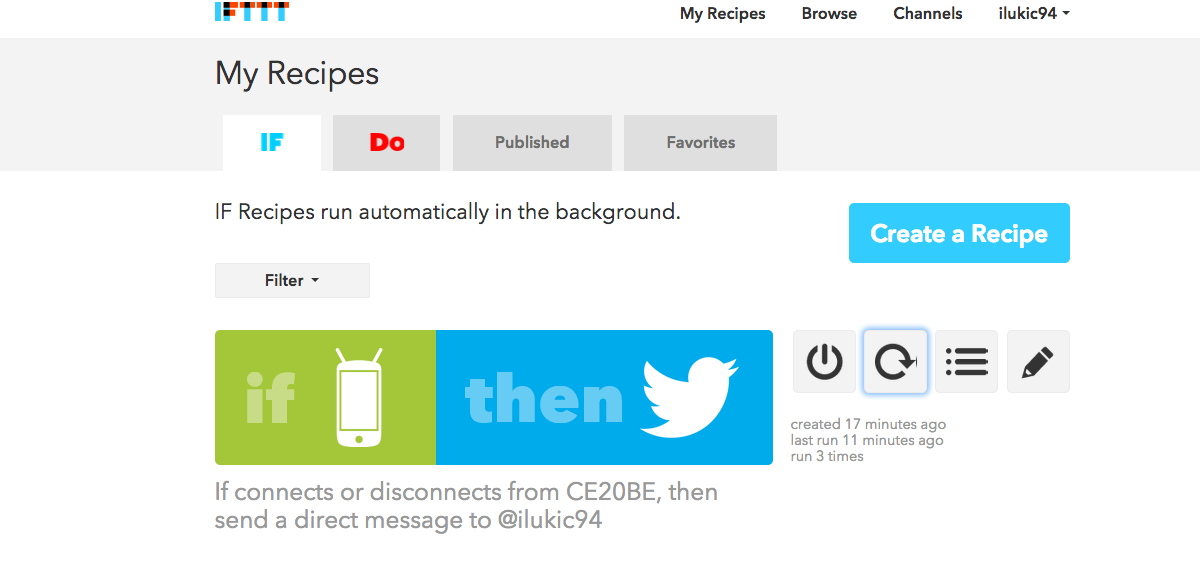Open My Recipes in the navigation
This screenshot has width=1200, height=583.
click(x=722, y=14)
